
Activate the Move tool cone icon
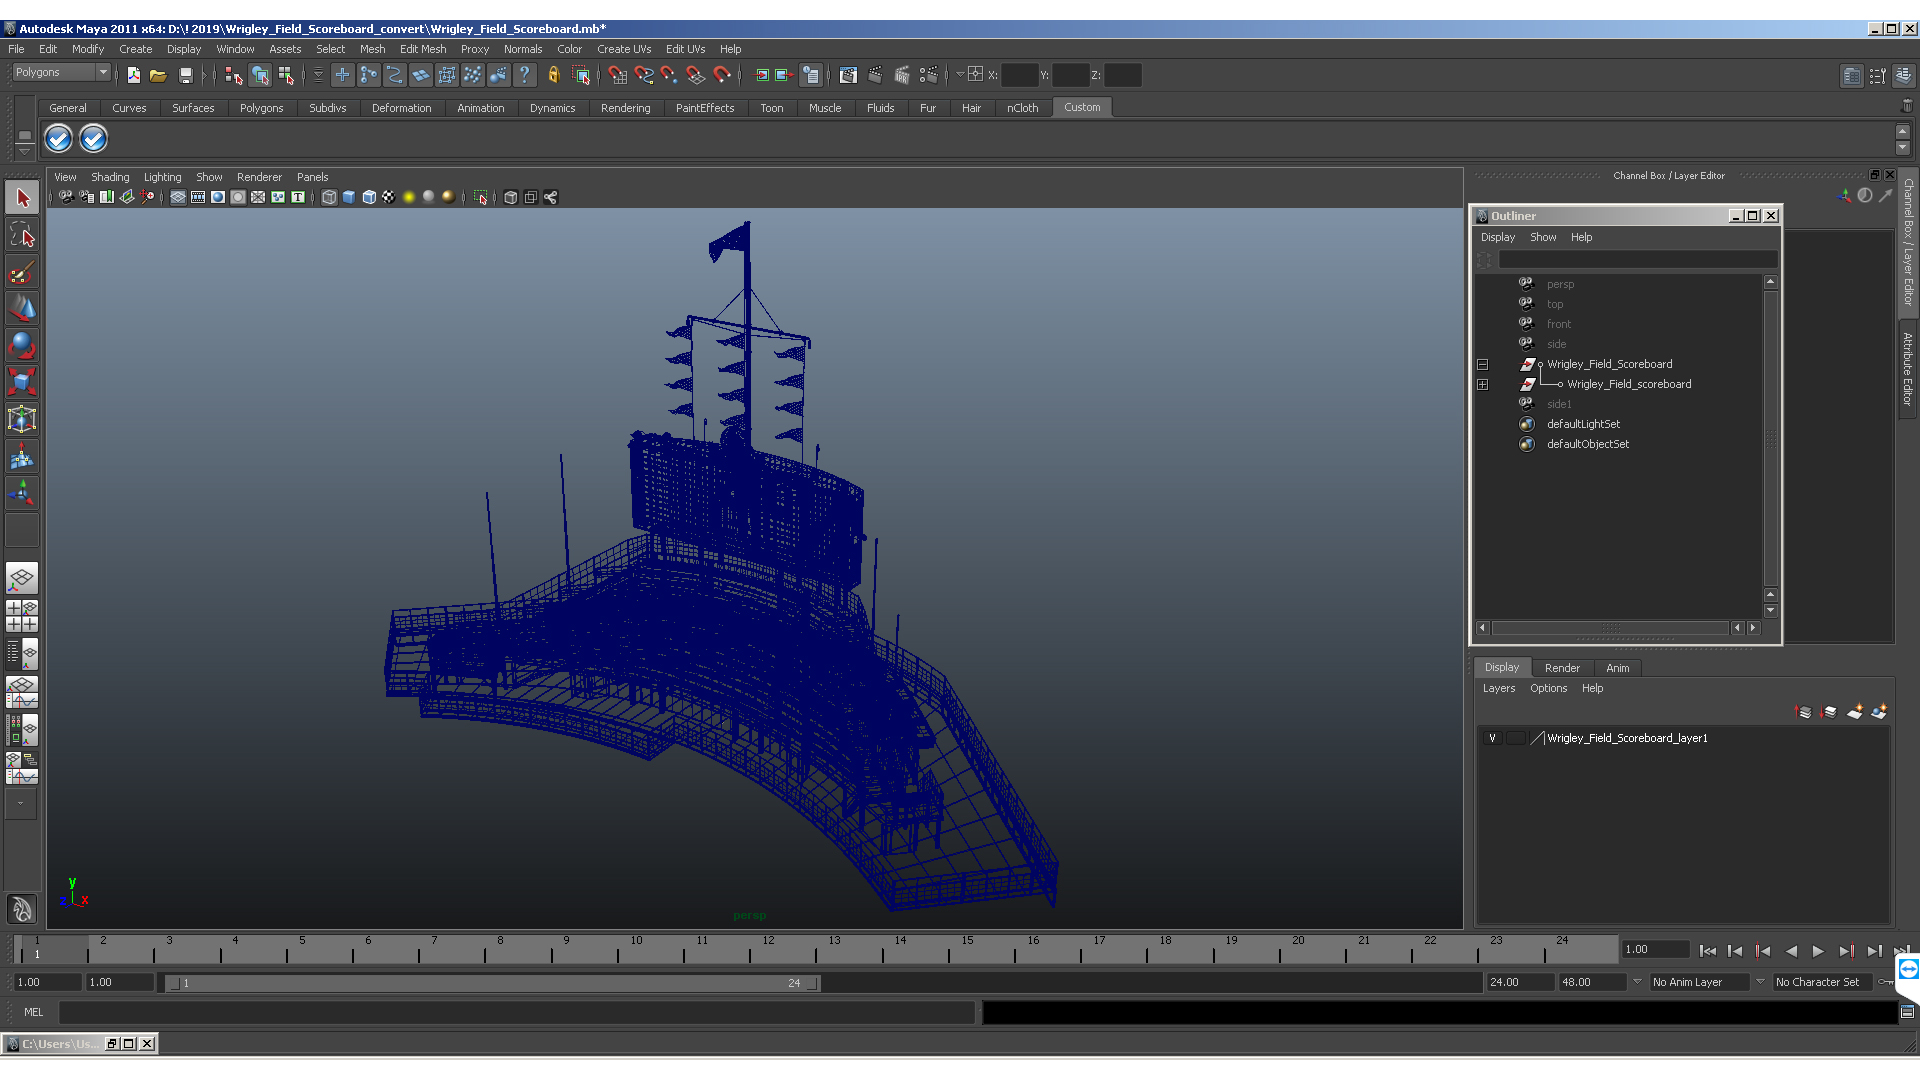point(22,309)
